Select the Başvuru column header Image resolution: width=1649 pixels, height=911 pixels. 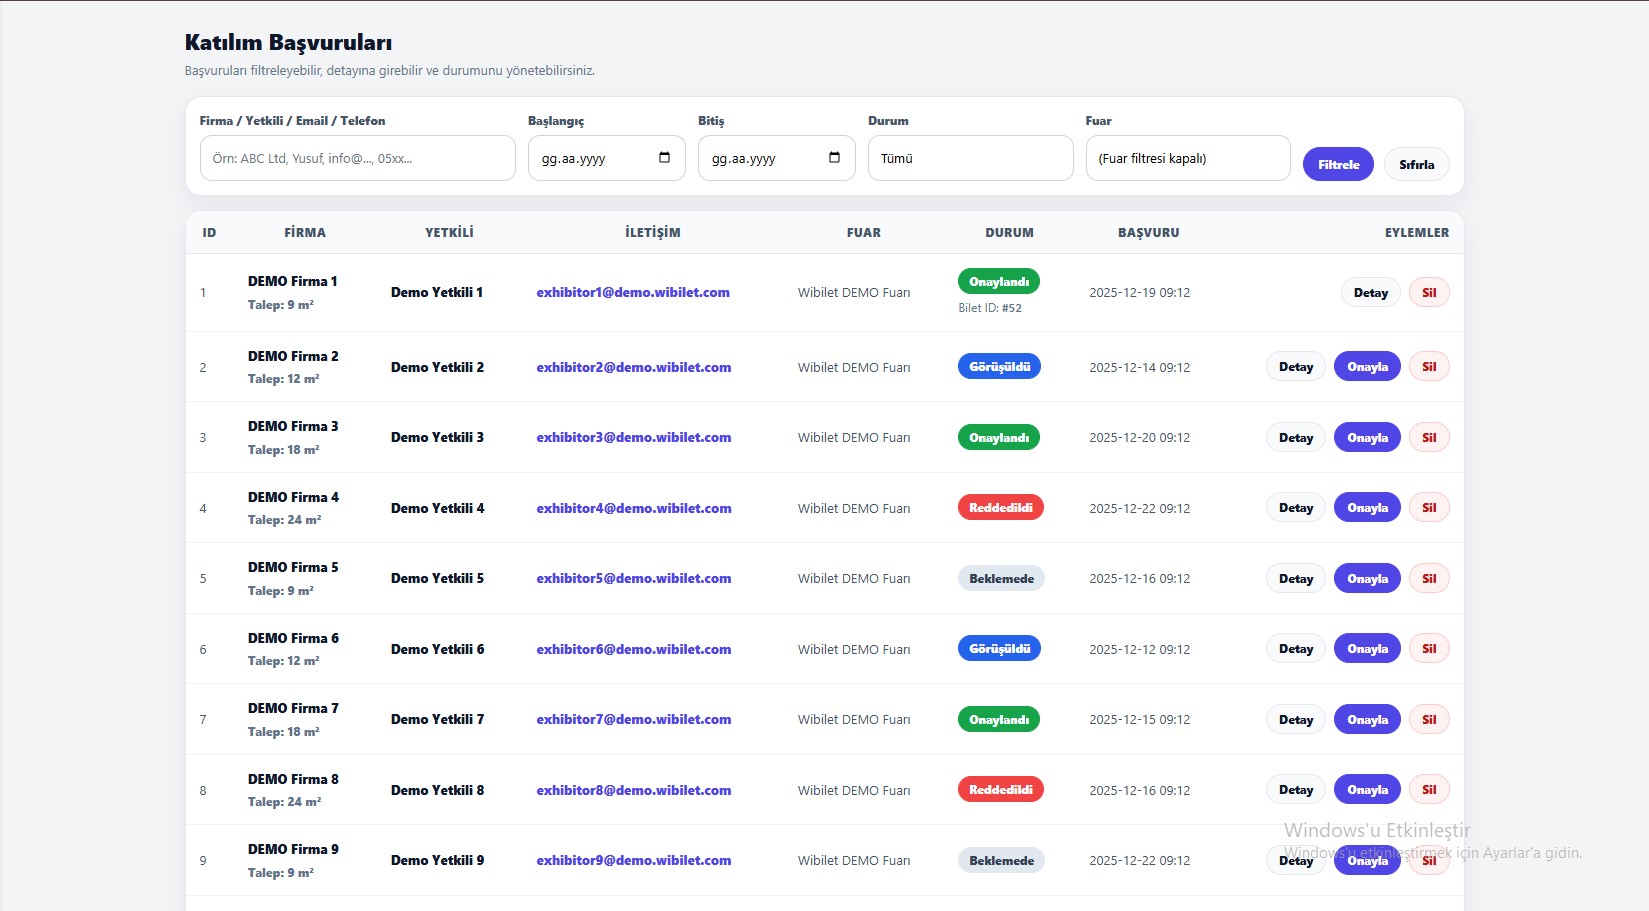(1148, 233)
